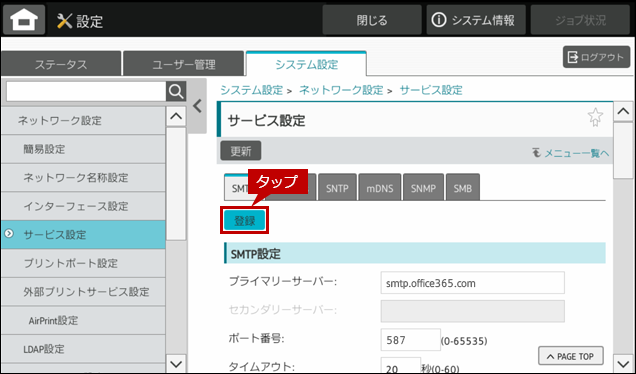
Task: Tap the 更新 button
Action: 241,151
